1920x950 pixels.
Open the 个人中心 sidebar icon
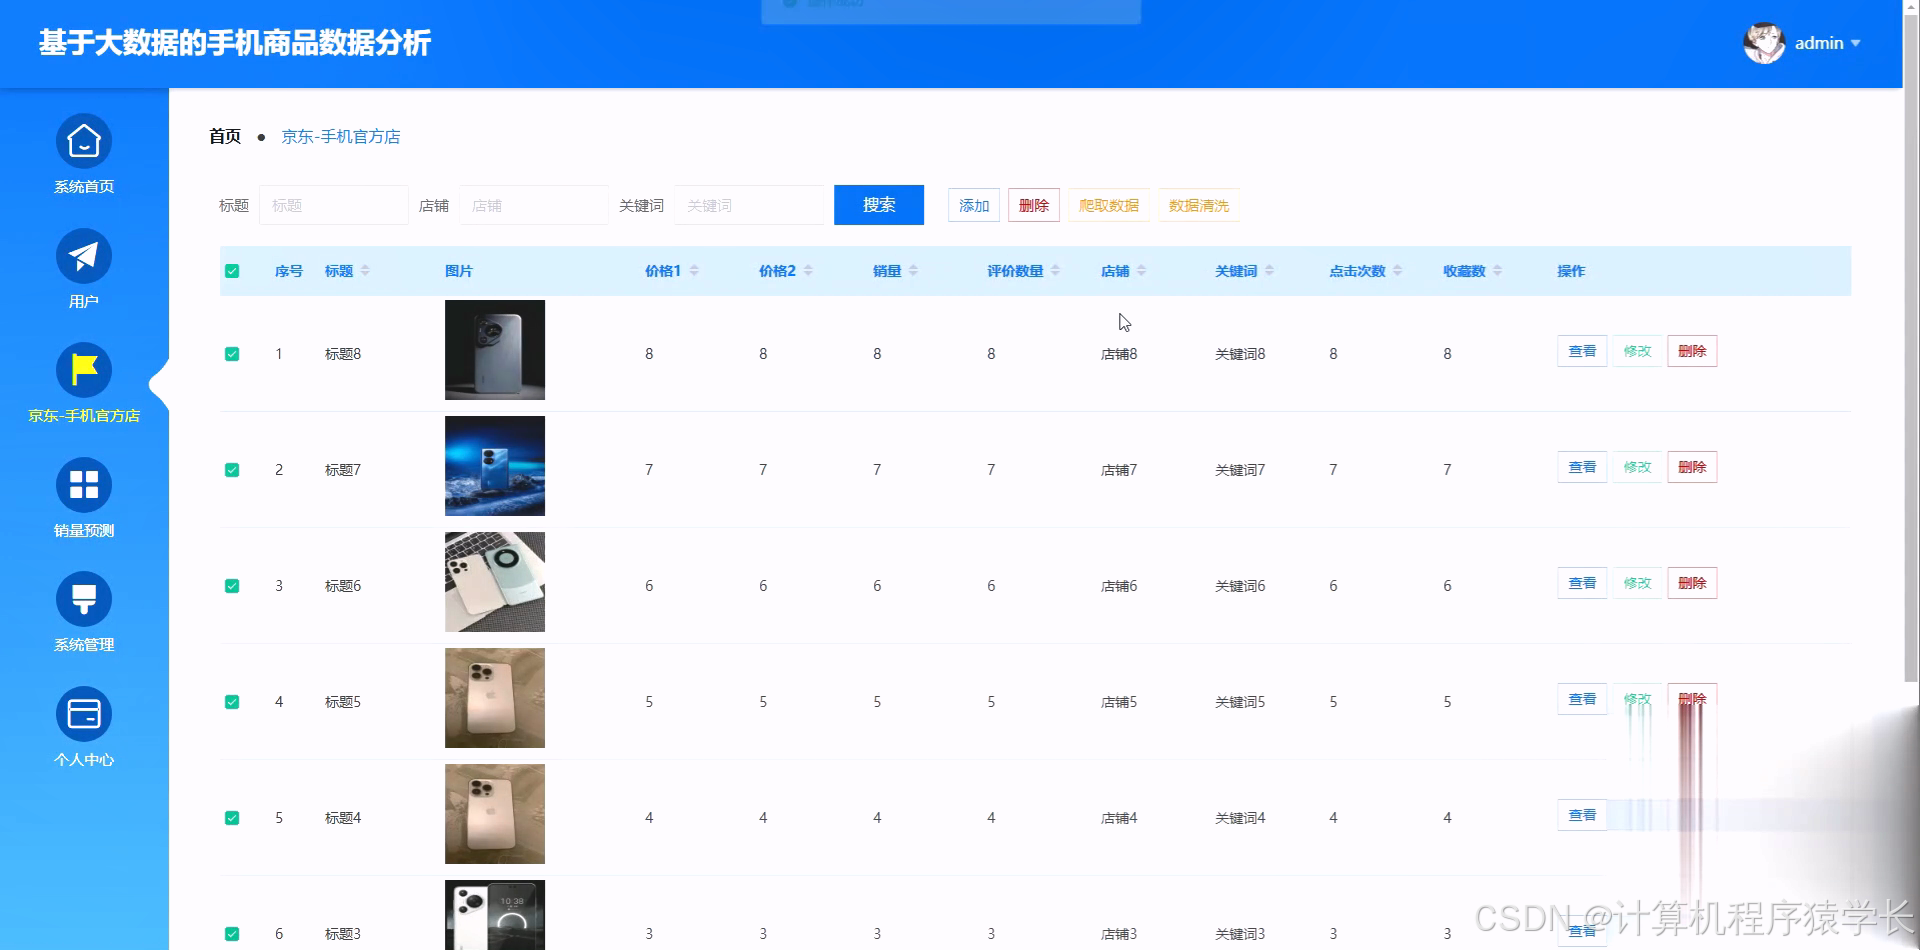[x=83, y=714]
